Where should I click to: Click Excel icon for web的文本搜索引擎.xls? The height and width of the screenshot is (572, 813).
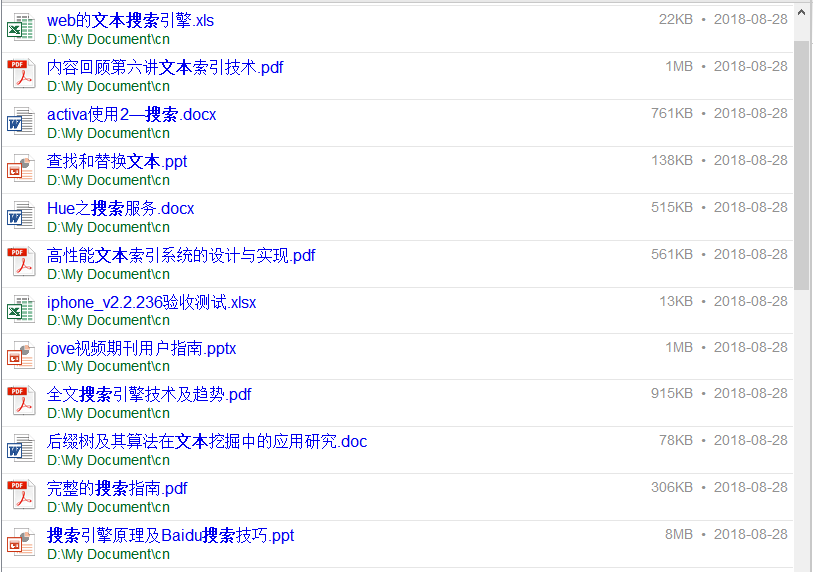coord(21,29)
